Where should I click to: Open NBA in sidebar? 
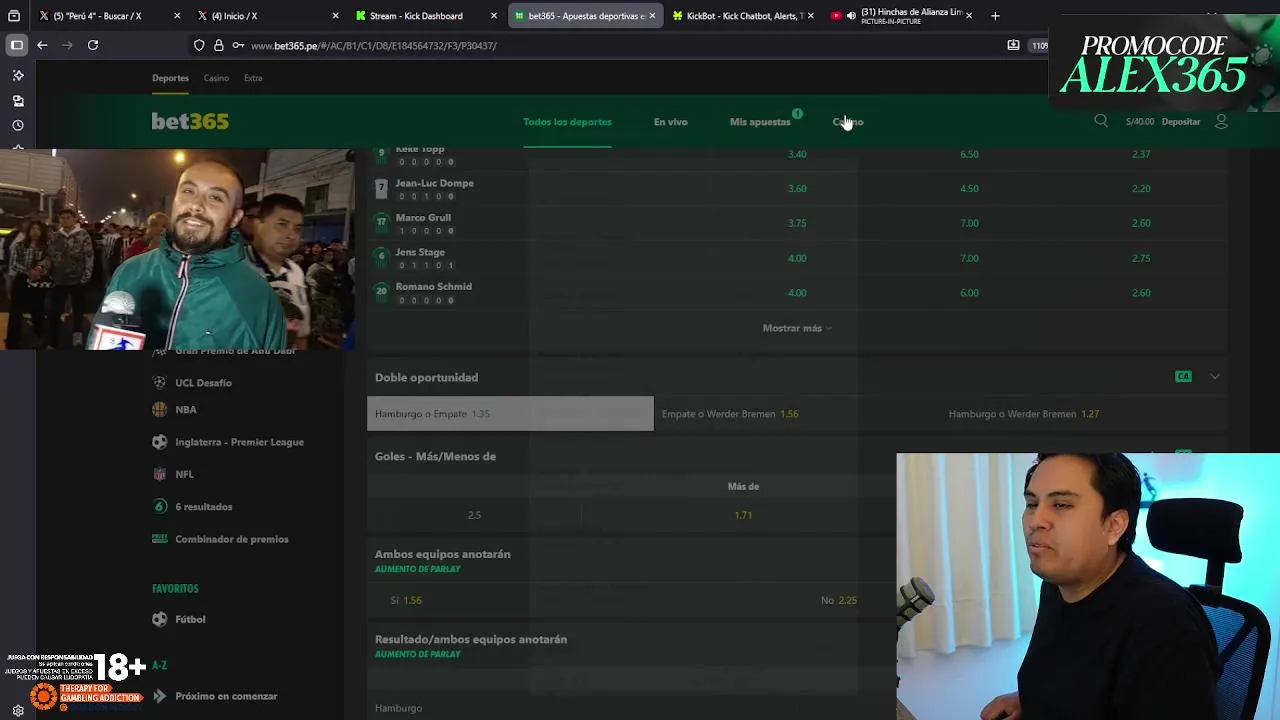click(x=186, y=409)
